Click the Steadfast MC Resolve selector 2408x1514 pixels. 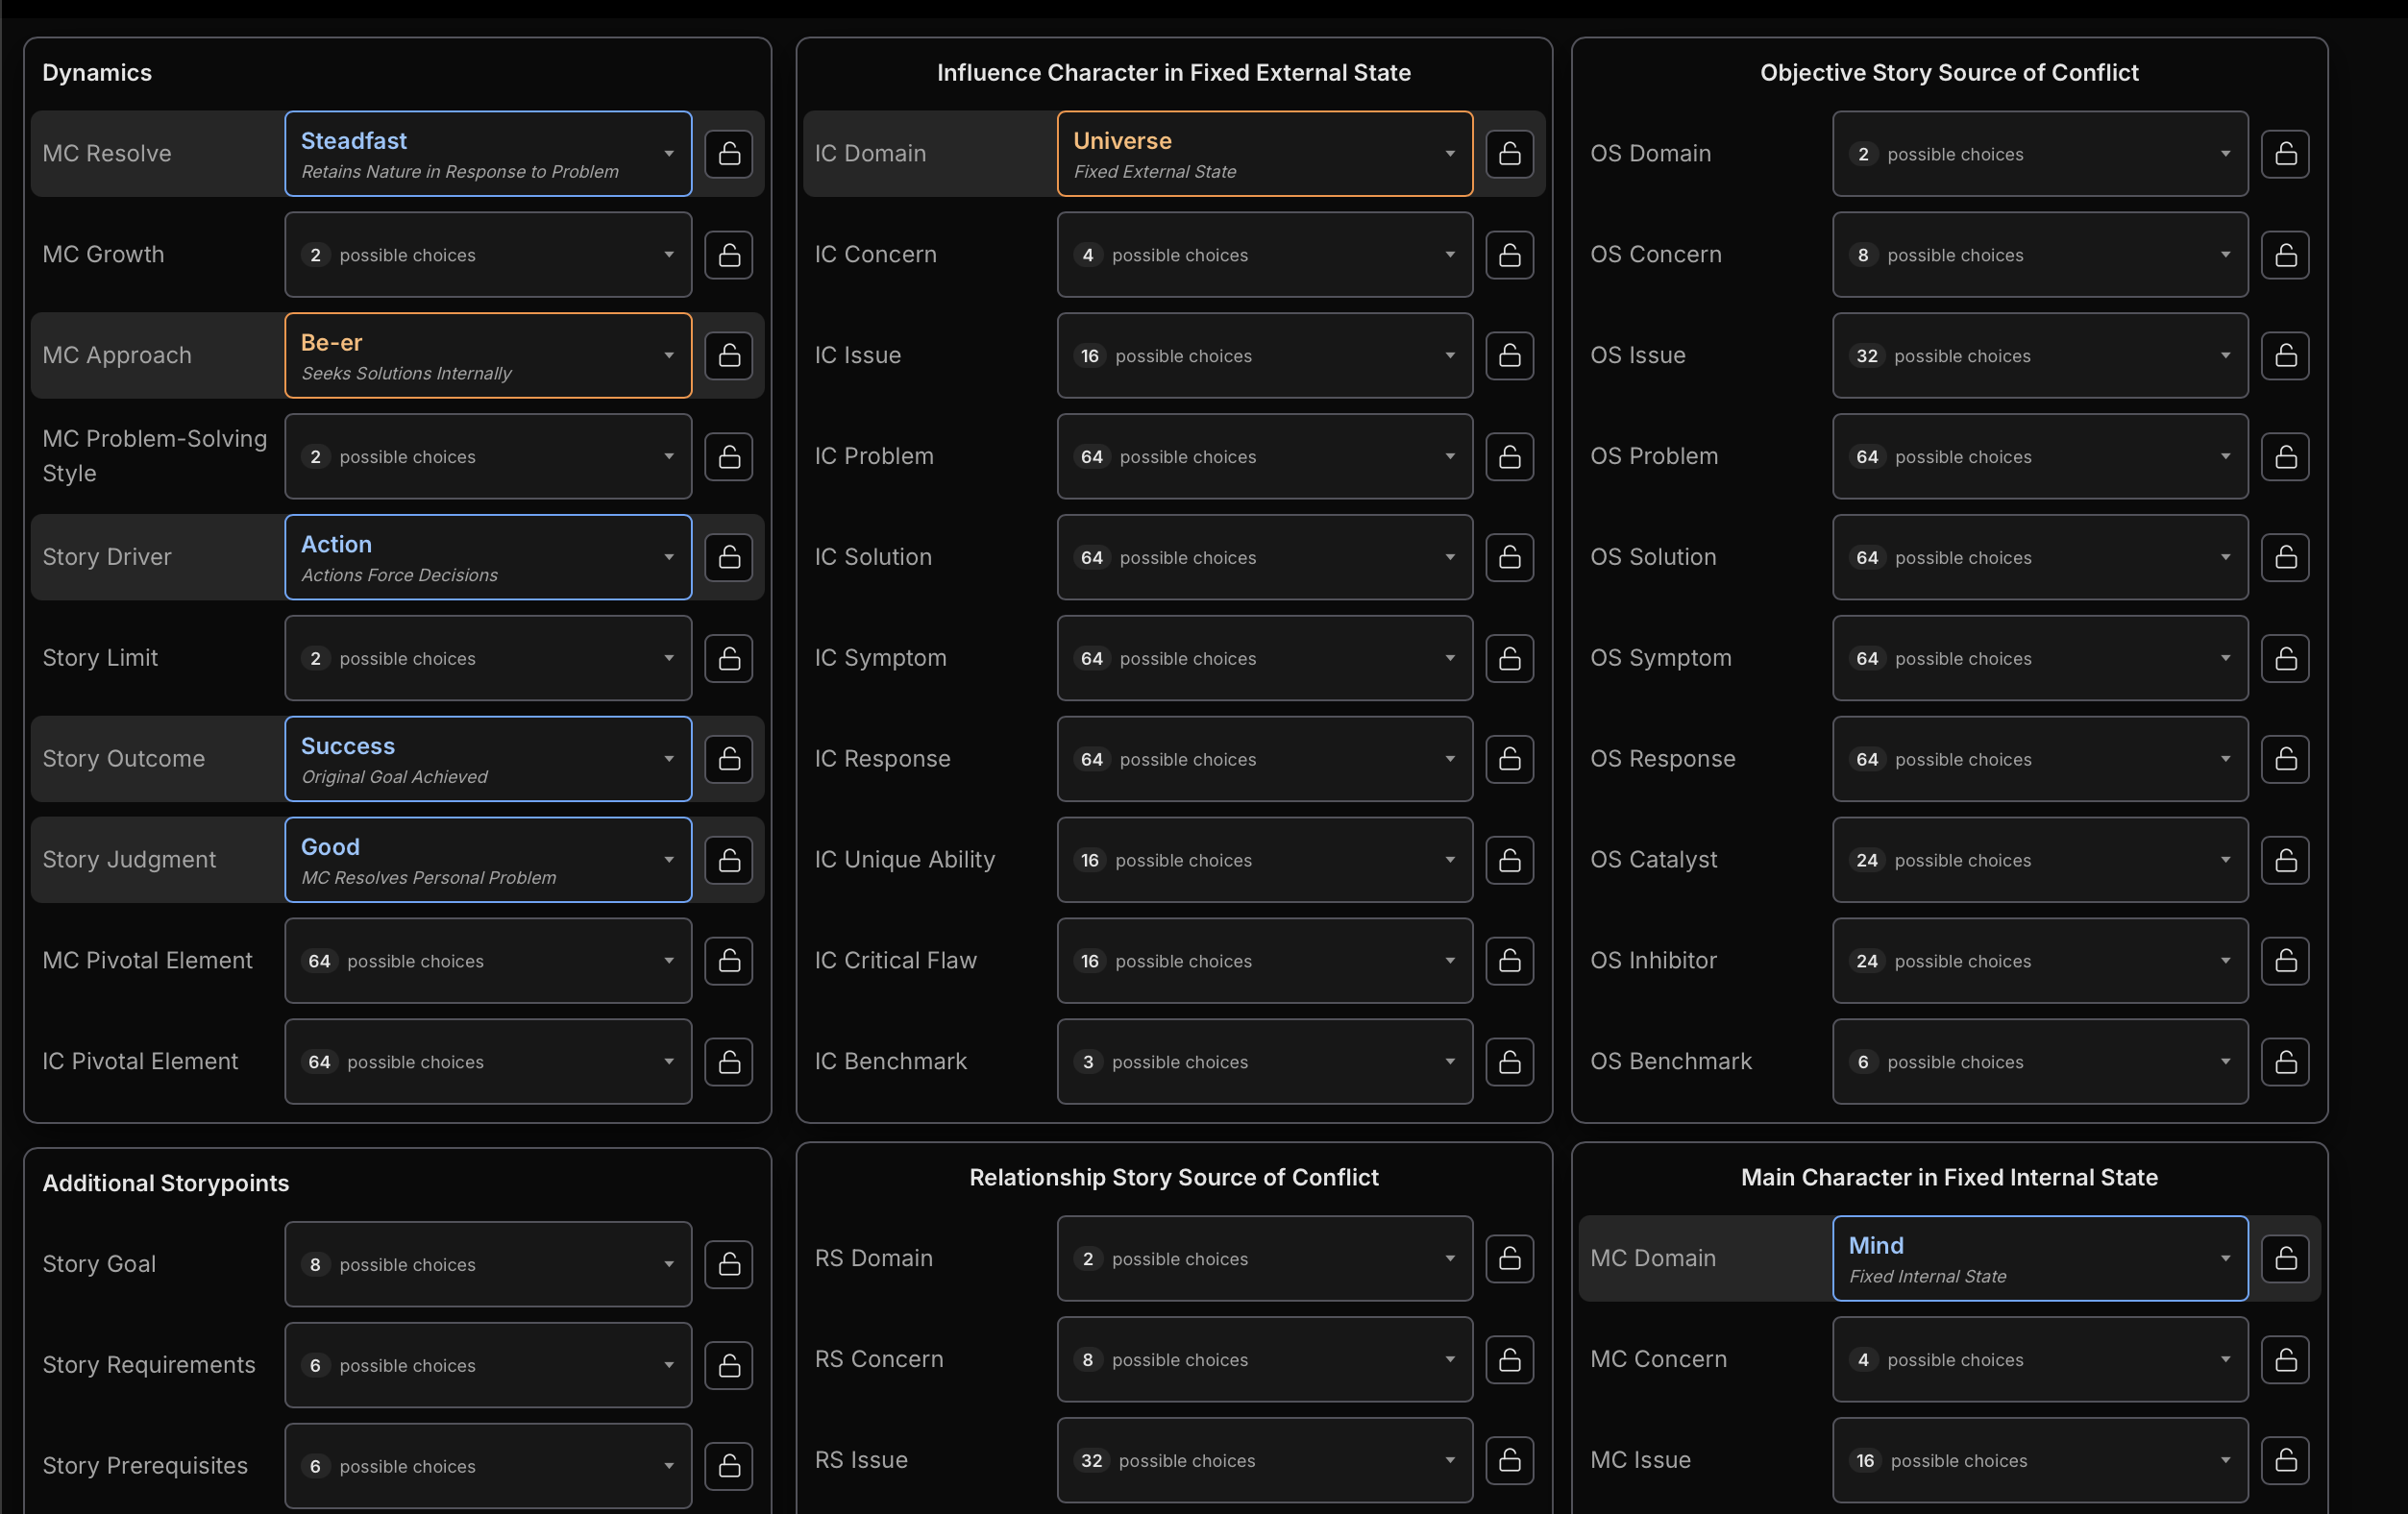[x=488, y=154]
